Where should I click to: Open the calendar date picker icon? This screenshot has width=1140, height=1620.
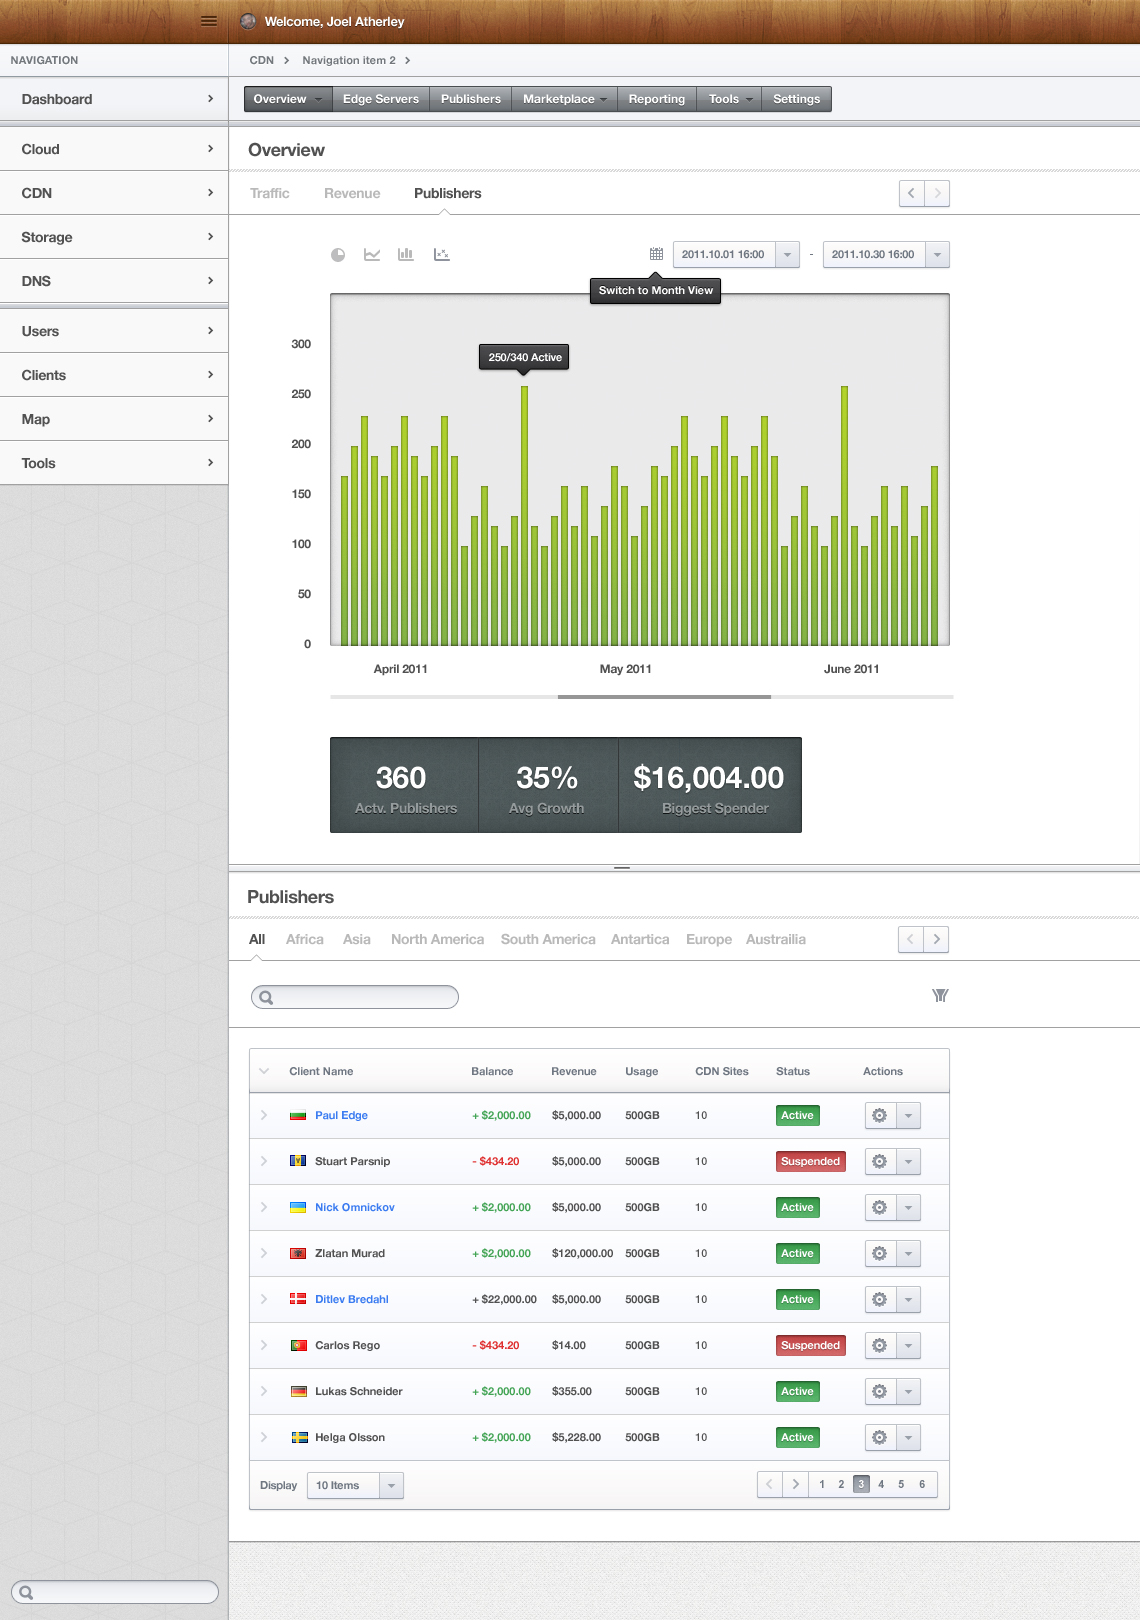[656, 254]
